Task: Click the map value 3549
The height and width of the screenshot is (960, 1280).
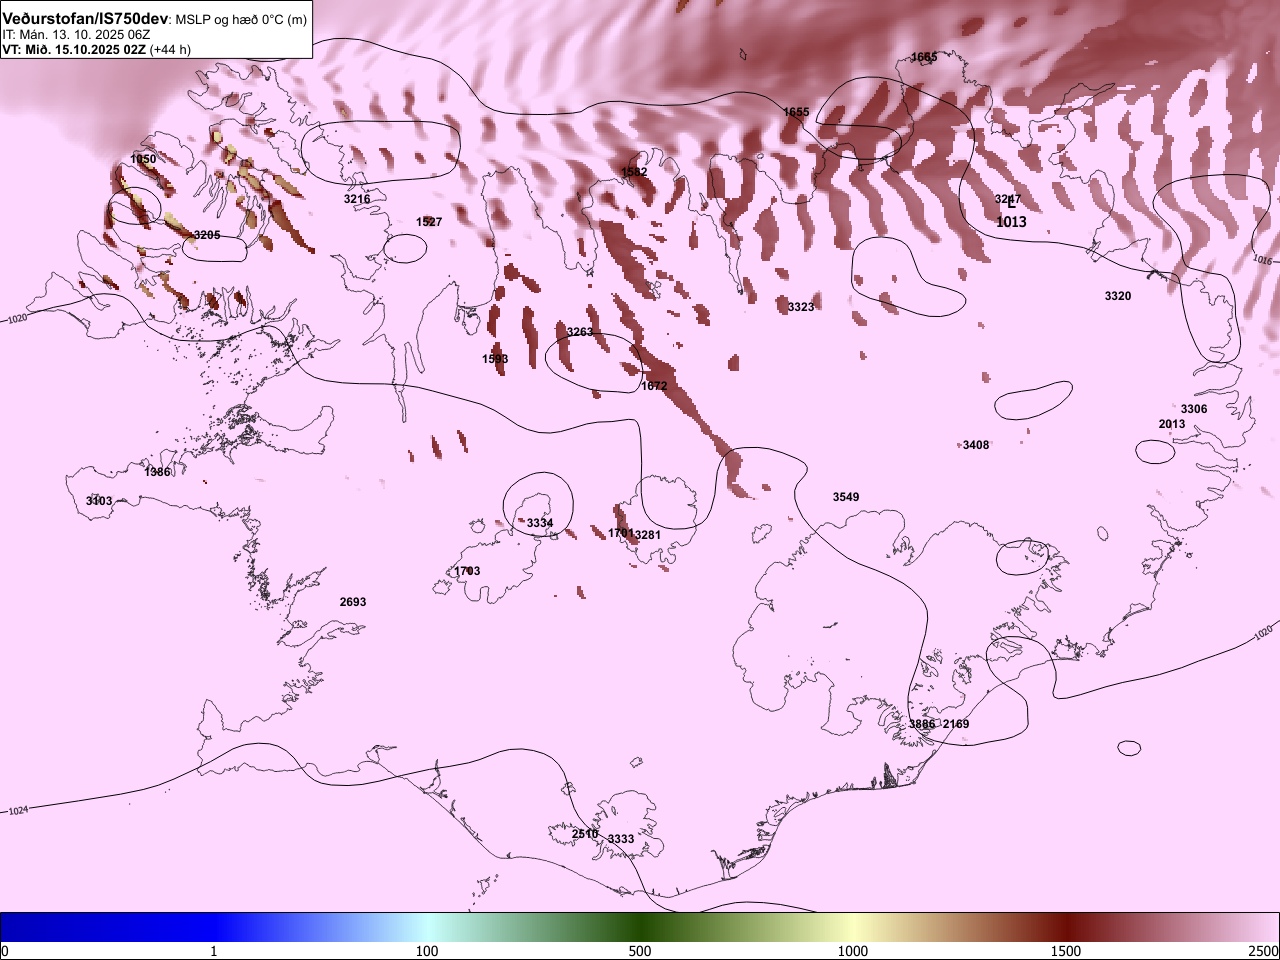Action: (846, 497)
